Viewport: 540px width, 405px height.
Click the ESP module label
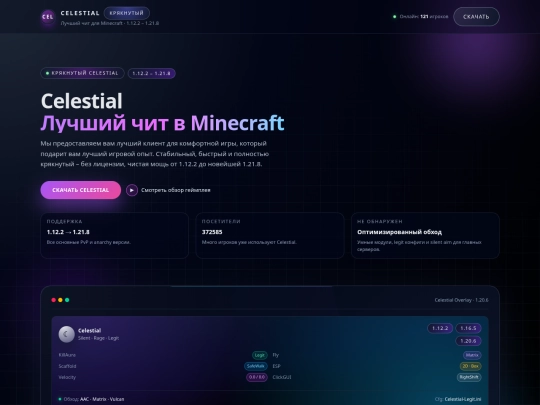(276, 366)
